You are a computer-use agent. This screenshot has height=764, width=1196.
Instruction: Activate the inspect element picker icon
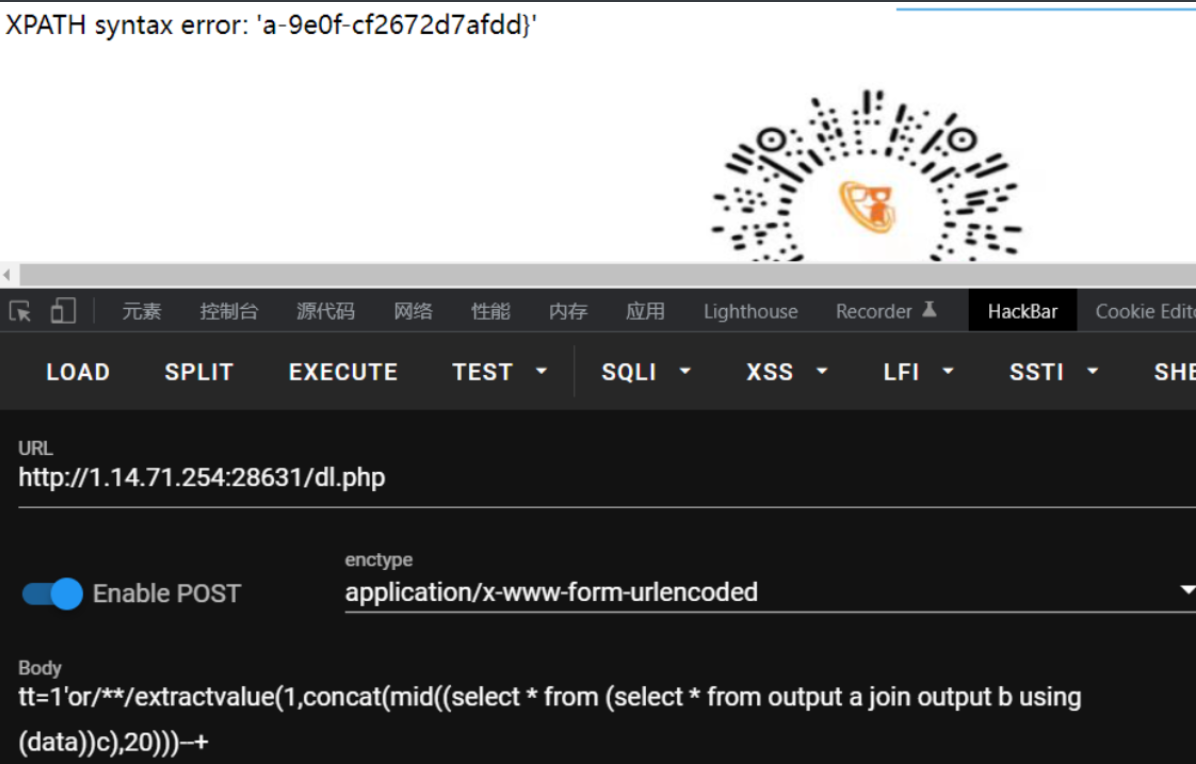coord(20,311)
